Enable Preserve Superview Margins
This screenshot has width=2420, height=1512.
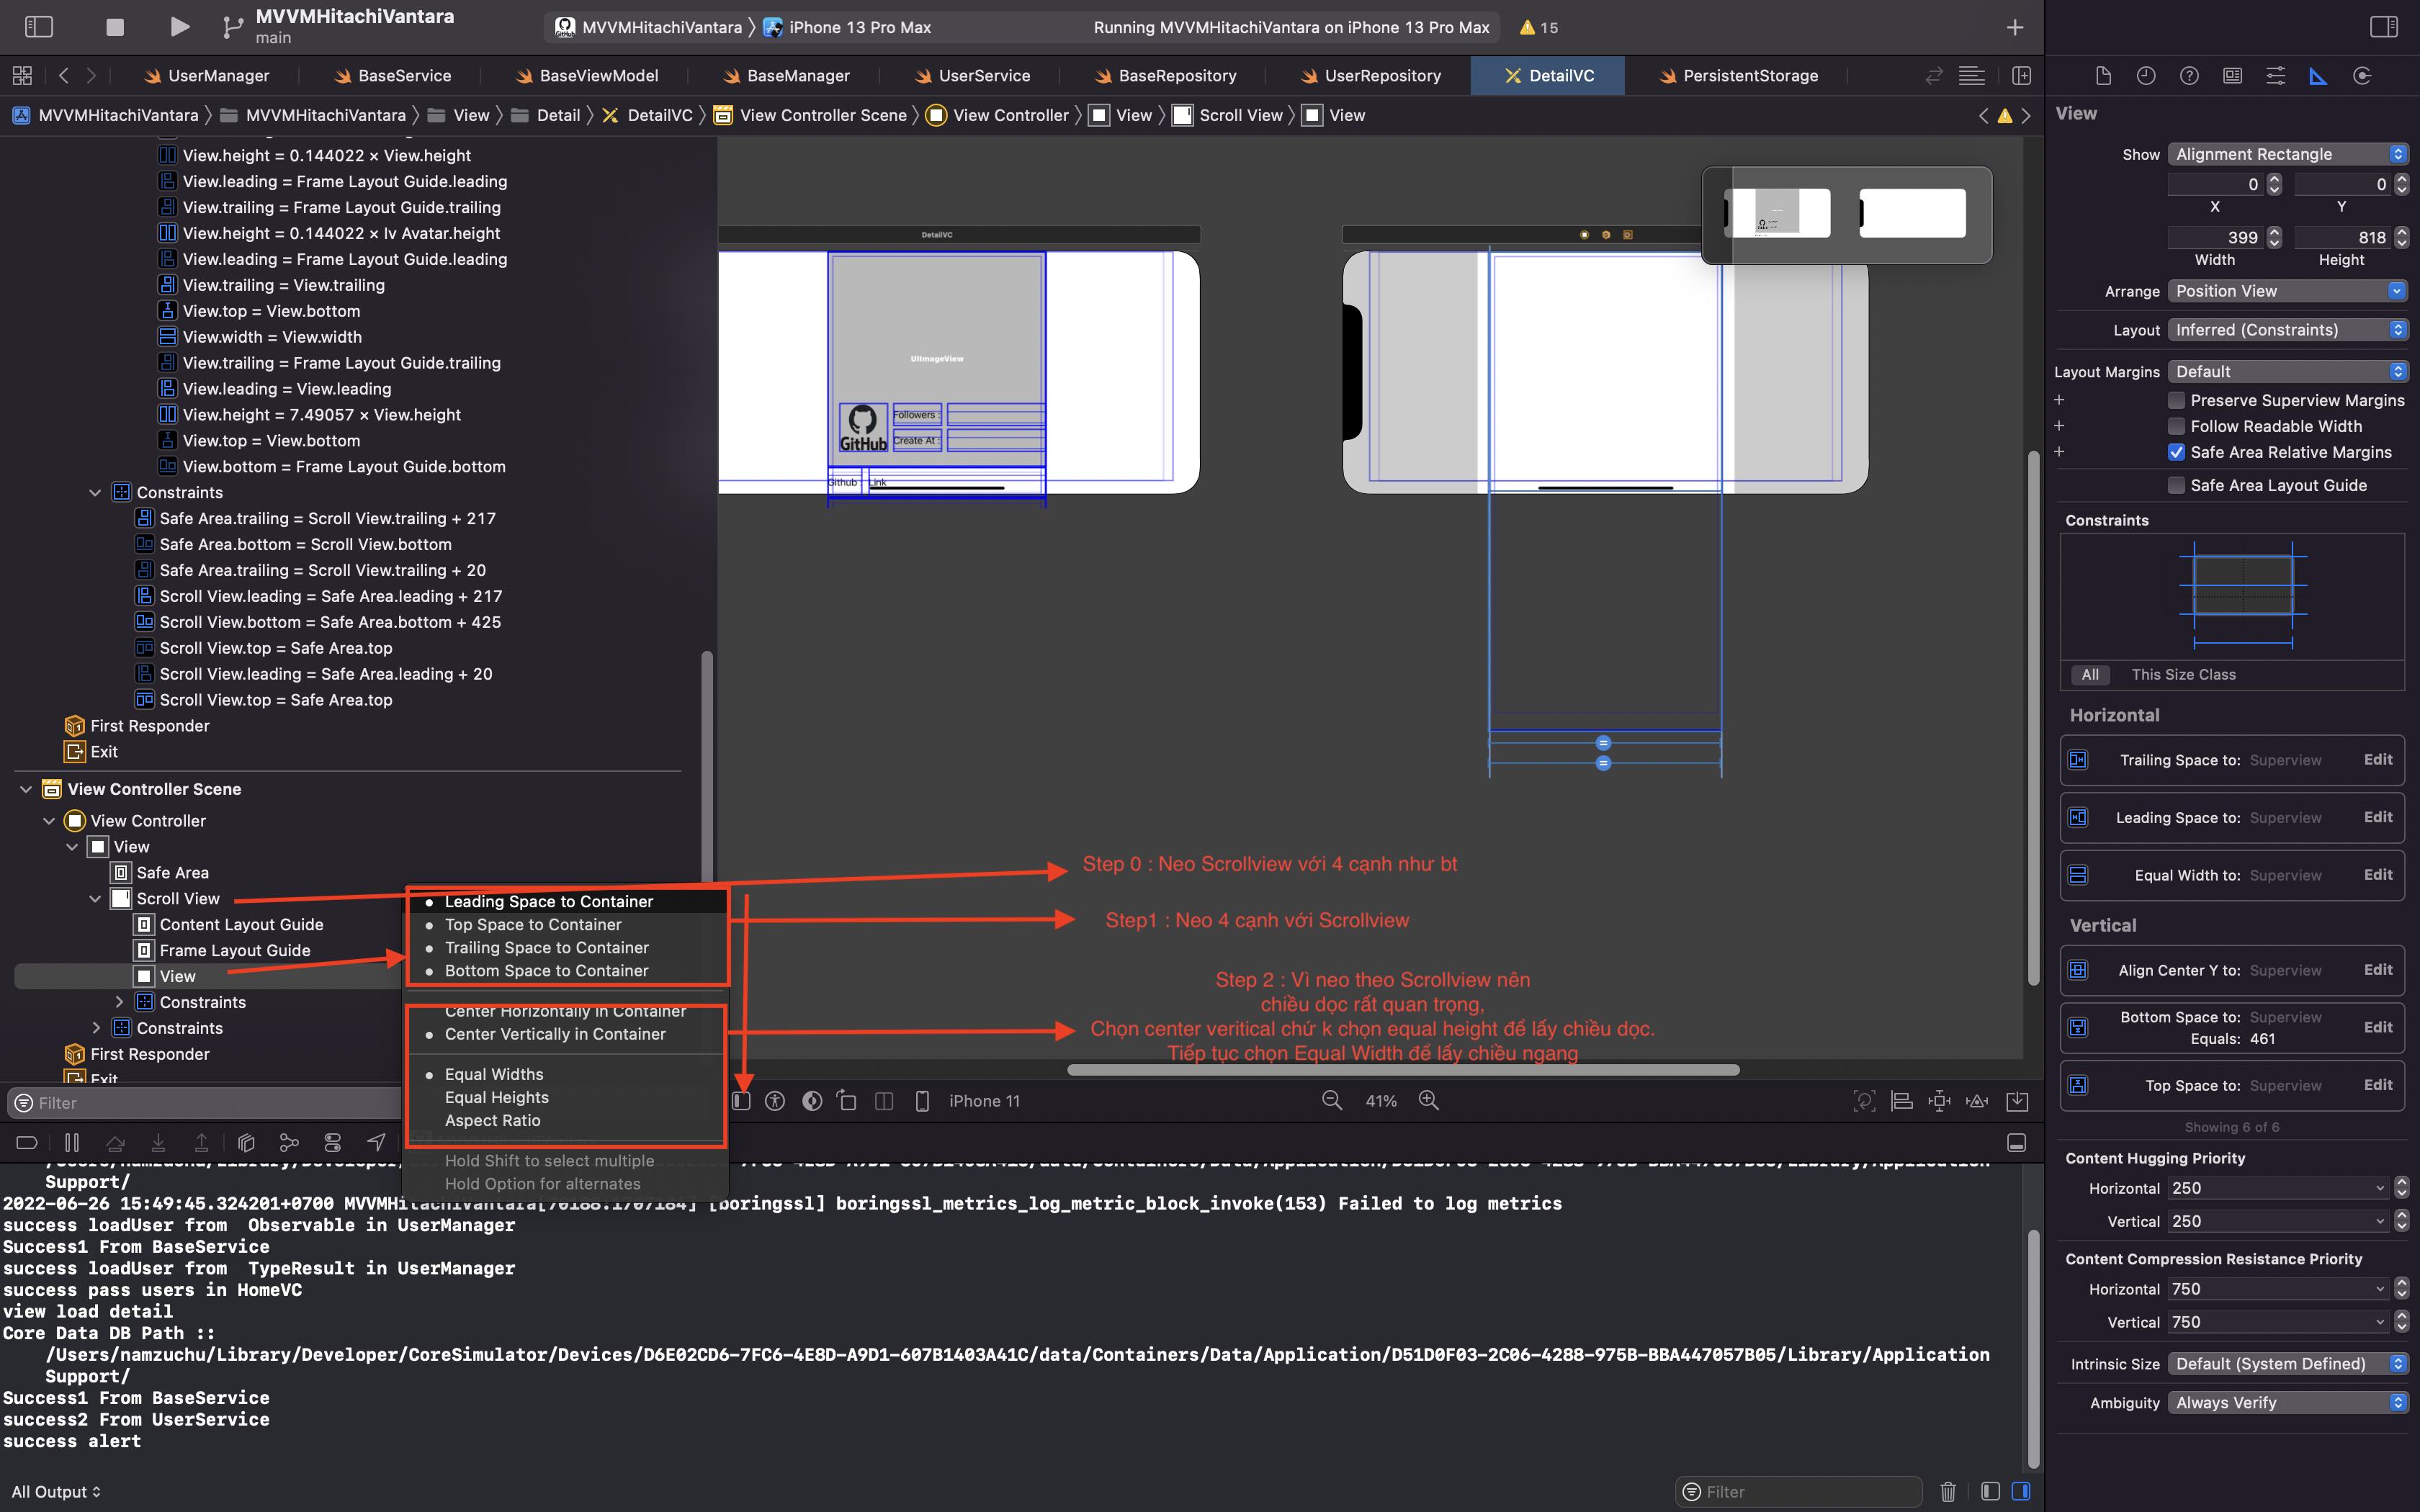pos(2176,400)
